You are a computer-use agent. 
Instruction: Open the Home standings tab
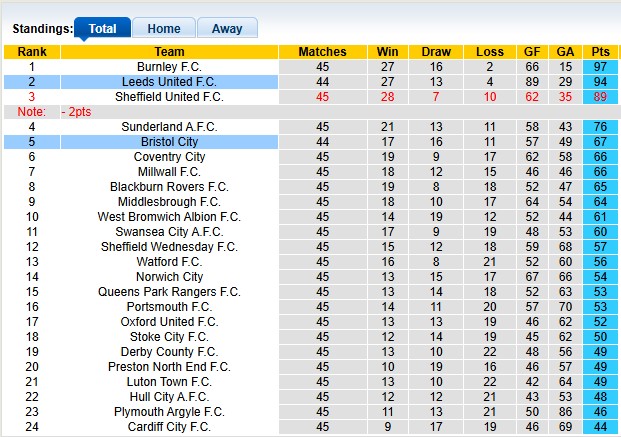pyautogui.click(x=164, y=29)
